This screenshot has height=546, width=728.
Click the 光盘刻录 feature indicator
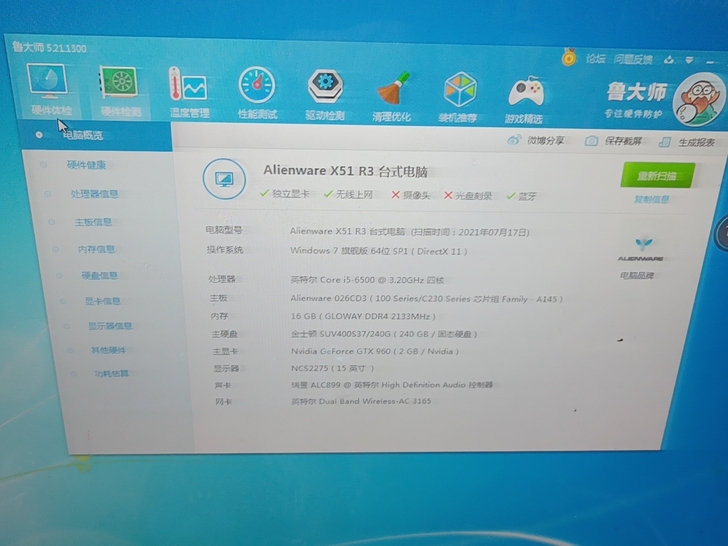(x=468, y=195)
